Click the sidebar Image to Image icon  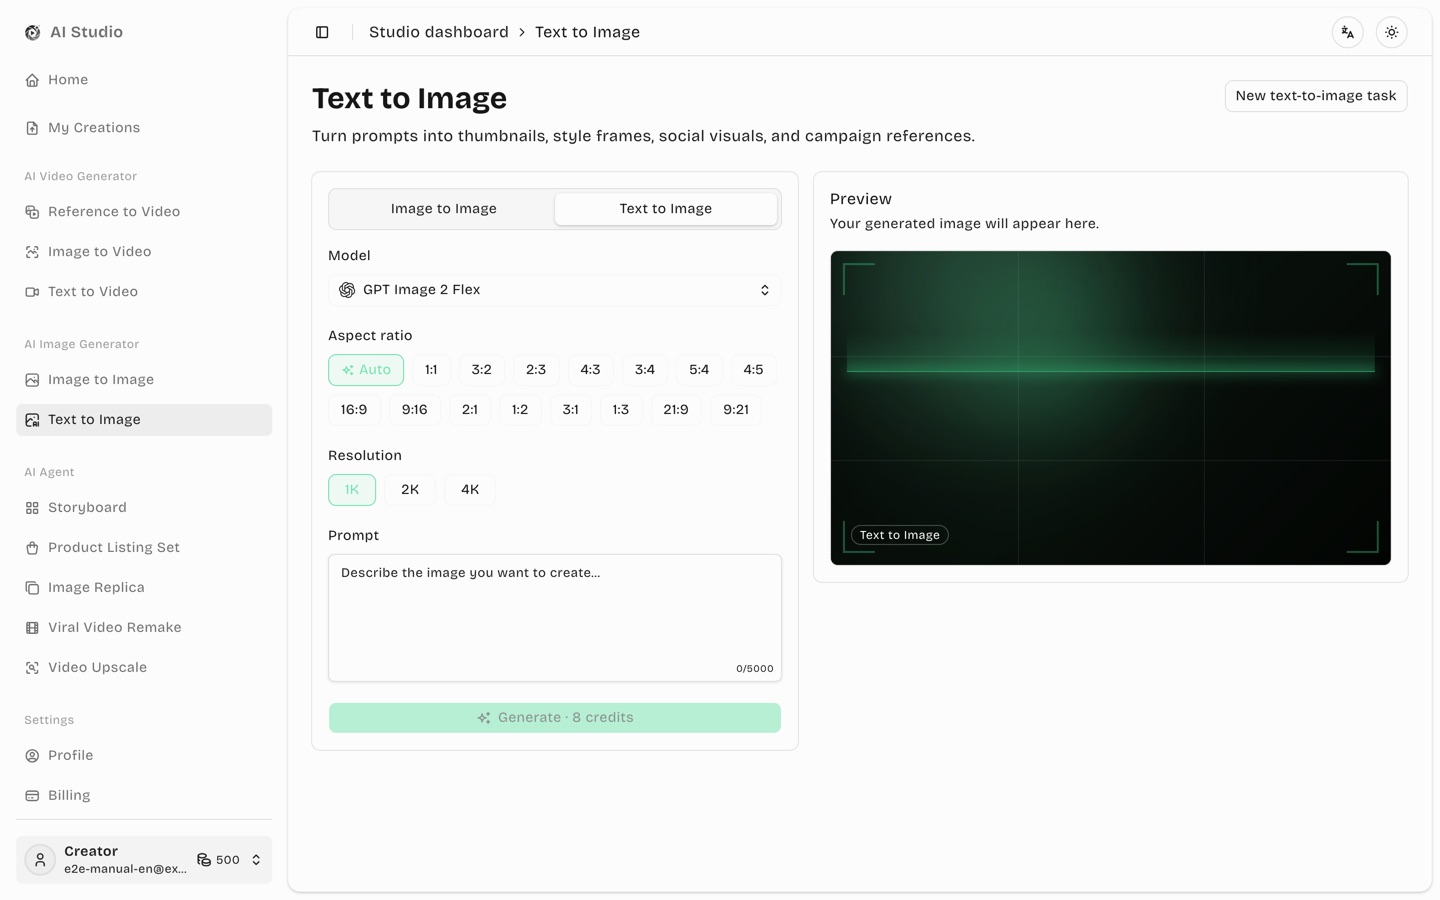pos(32,380)
